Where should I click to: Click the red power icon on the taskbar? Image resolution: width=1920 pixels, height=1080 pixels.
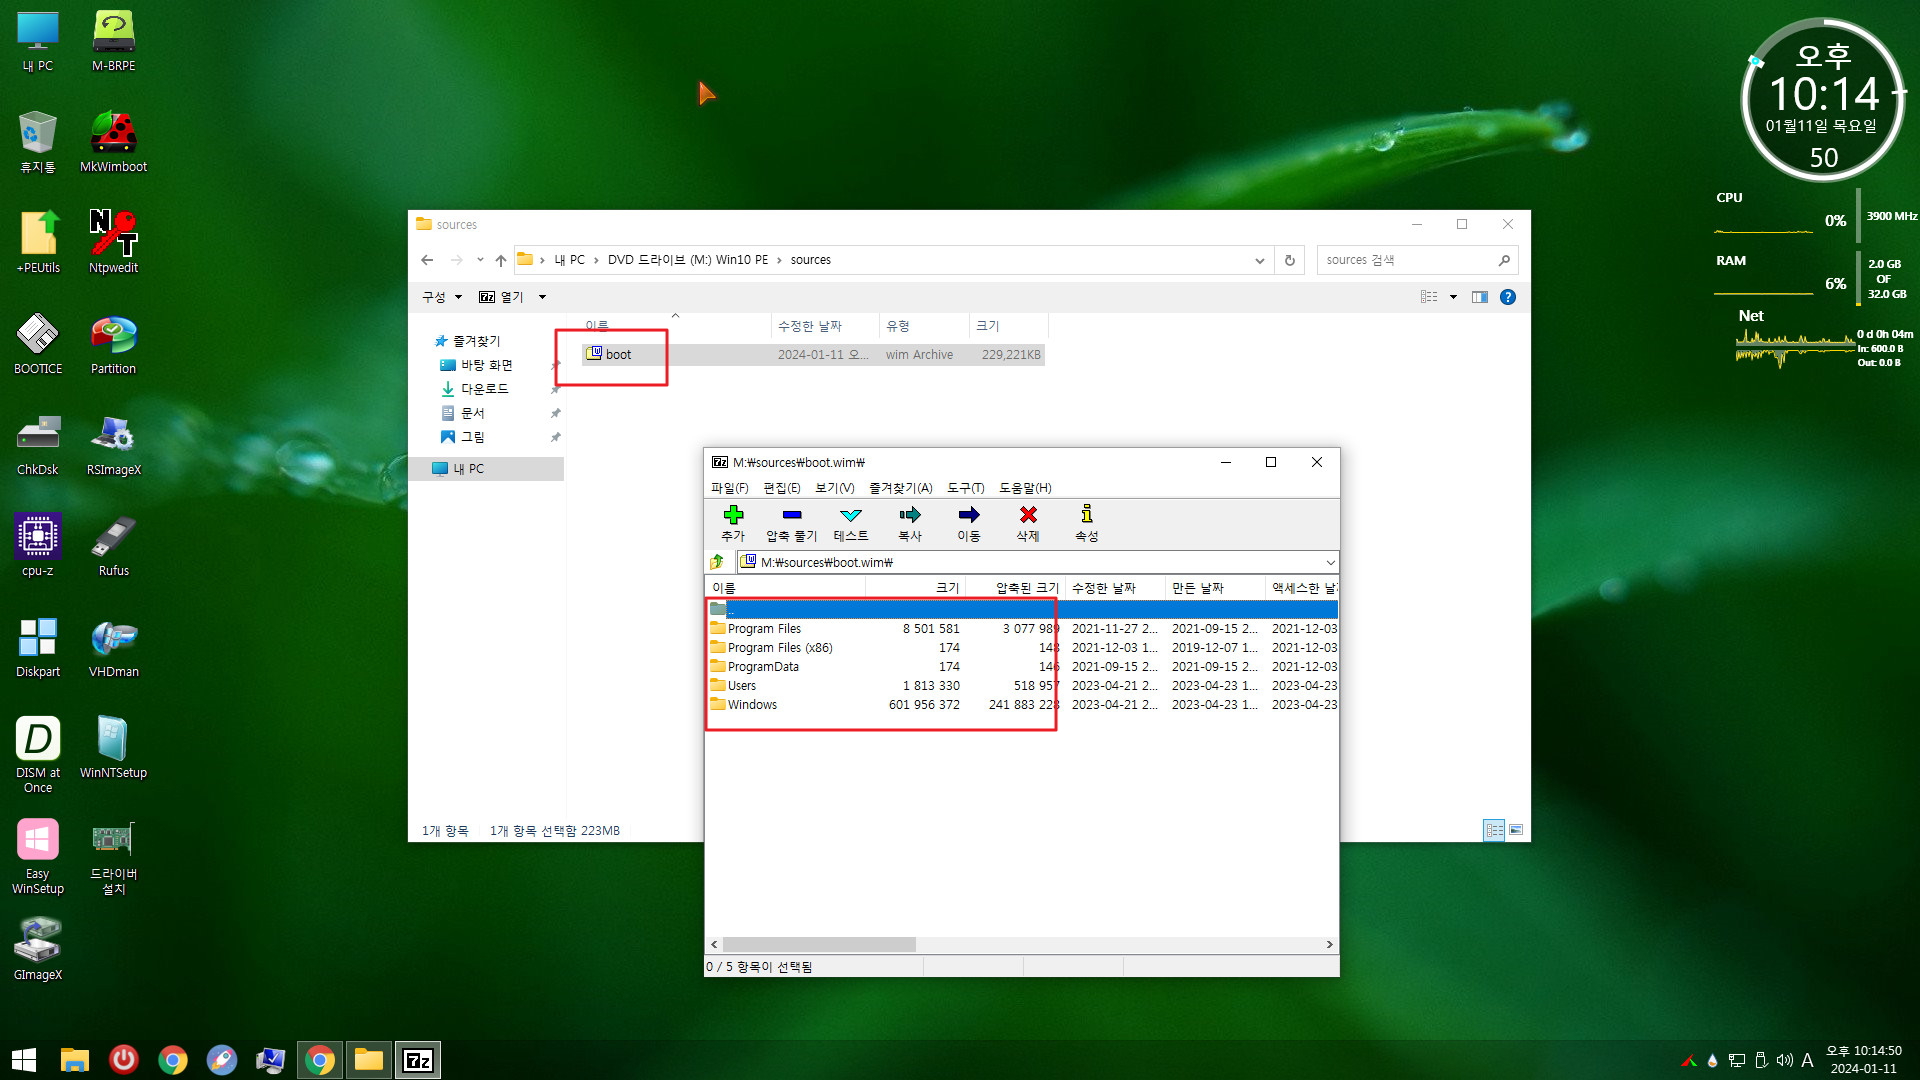tap(124, 1059)
